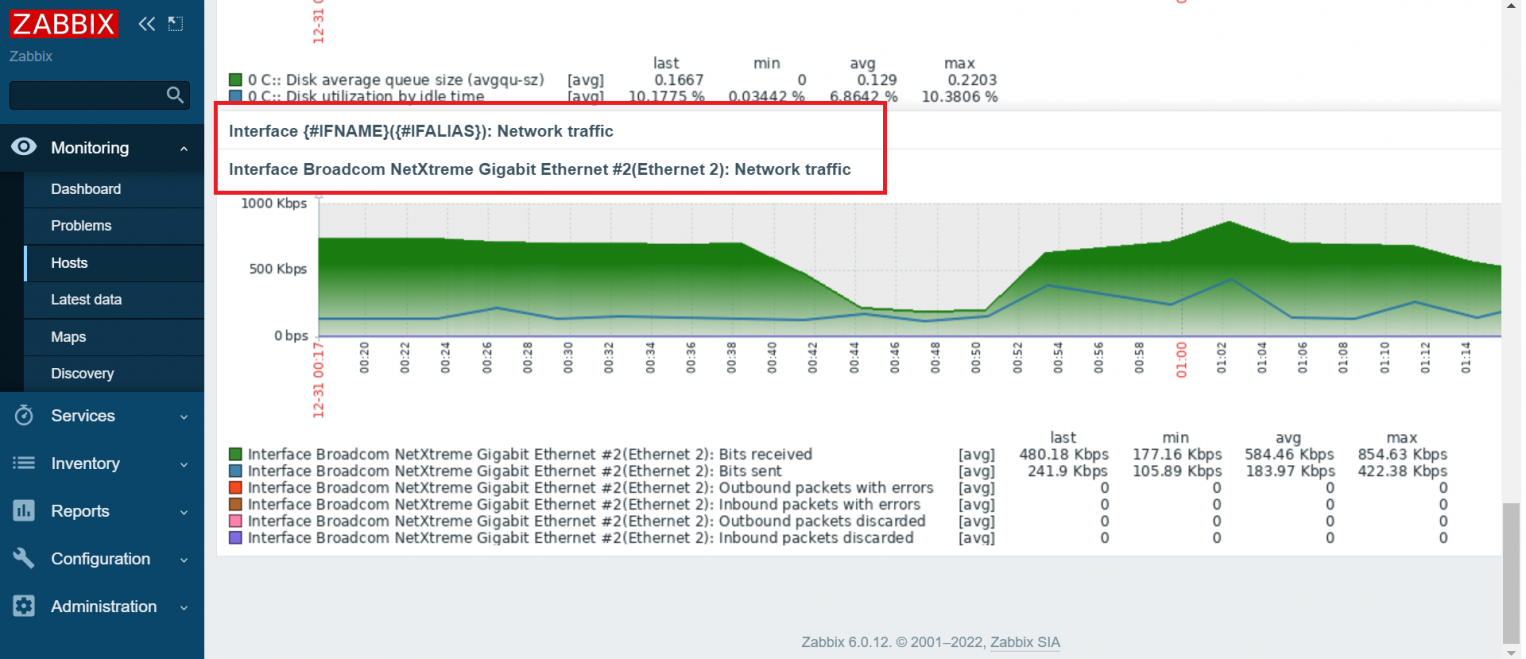Open the Discovery menu item

click(x=82, y=373)
